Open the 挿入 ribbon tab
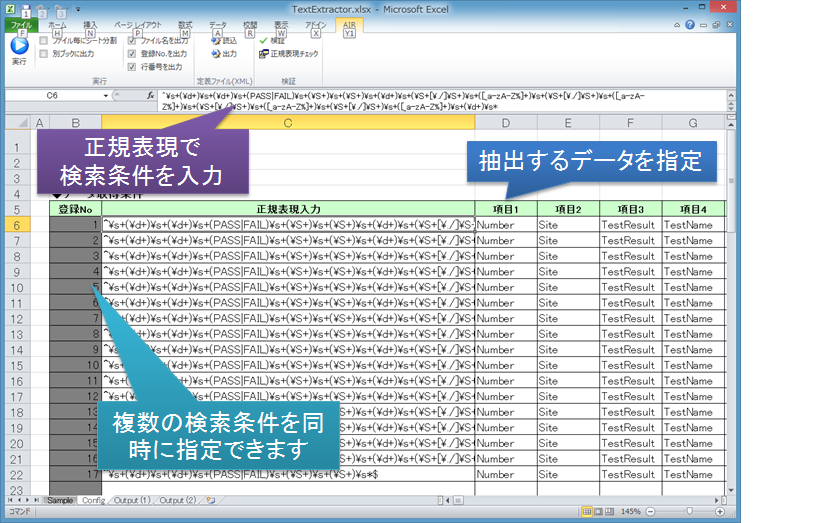This screenshot has height=523, width=819. [x=90, y=25]
